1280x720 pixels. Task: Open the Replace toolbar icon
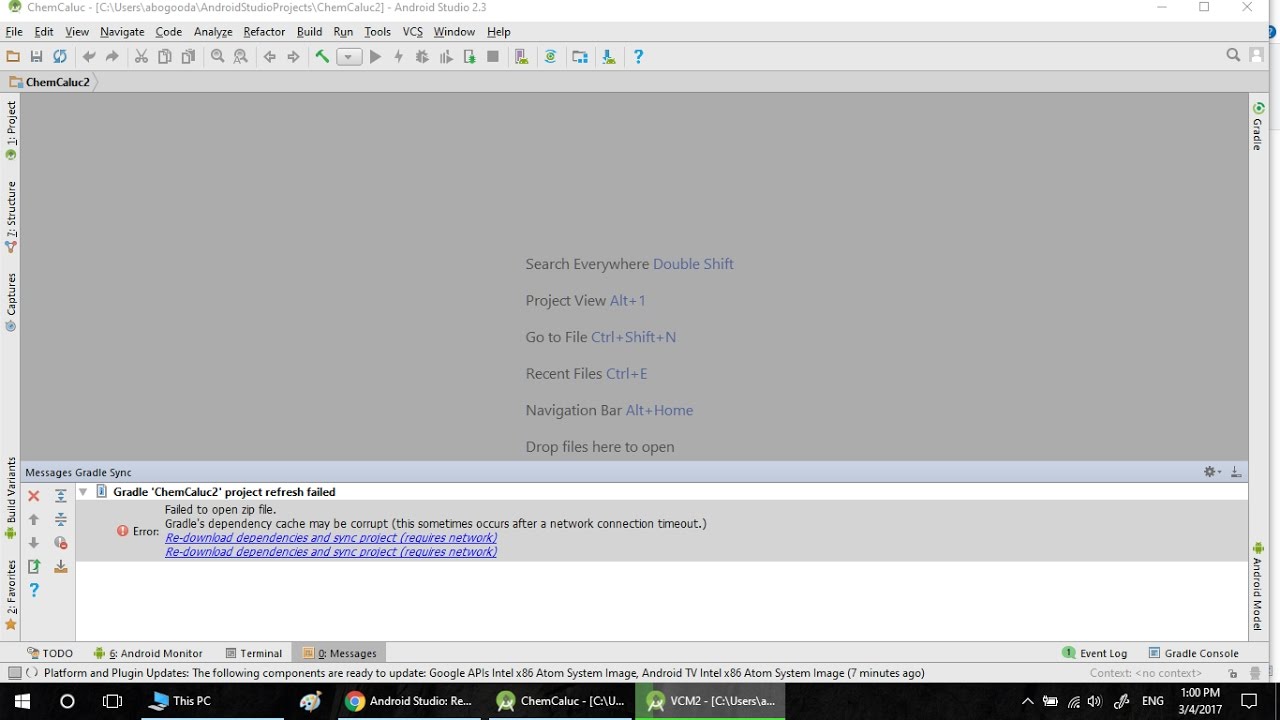[x=240, y=57]
